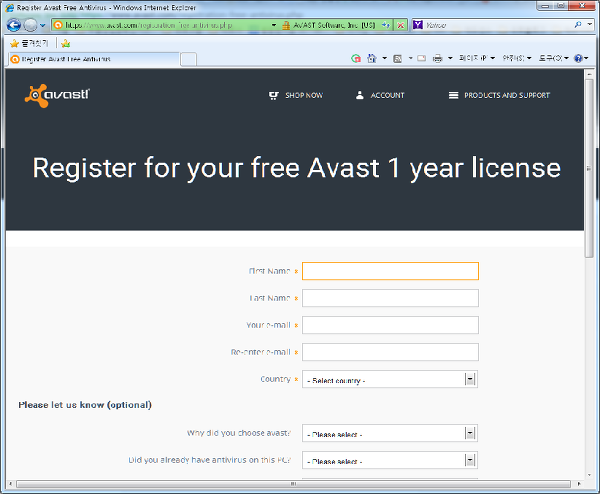Click the Register for your free Avast heading
This screenshot has width=600, height=494.
point(297,168)
